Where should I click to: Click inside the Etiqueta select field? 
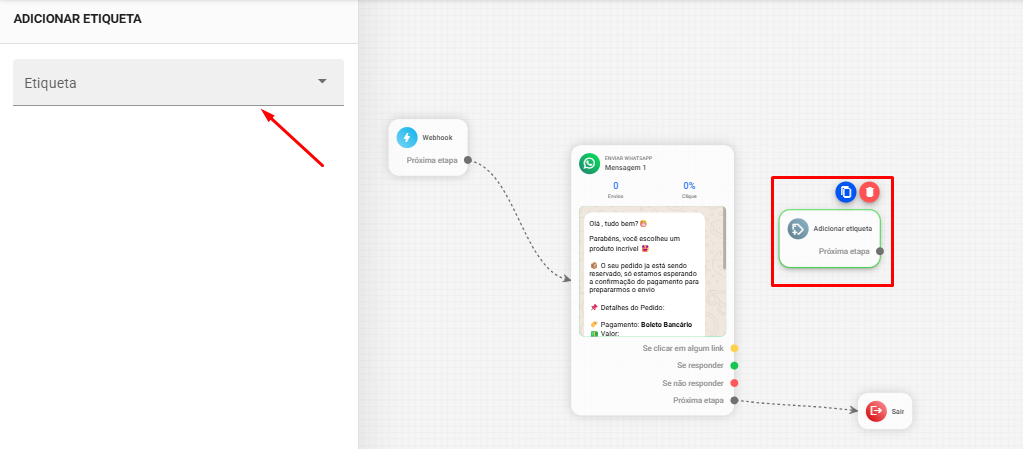[160, 83]
